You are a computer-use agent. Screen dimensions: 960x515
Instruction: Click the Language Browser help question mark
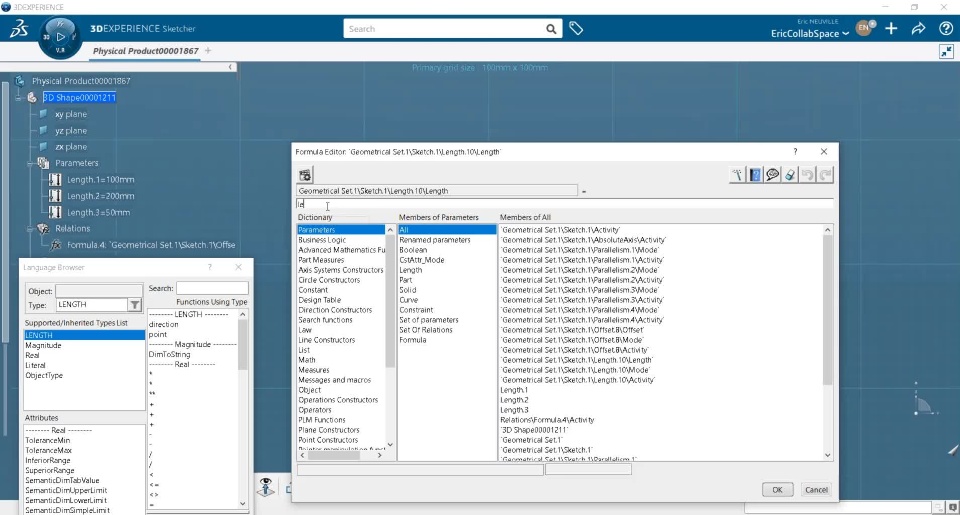coord(210,267)
